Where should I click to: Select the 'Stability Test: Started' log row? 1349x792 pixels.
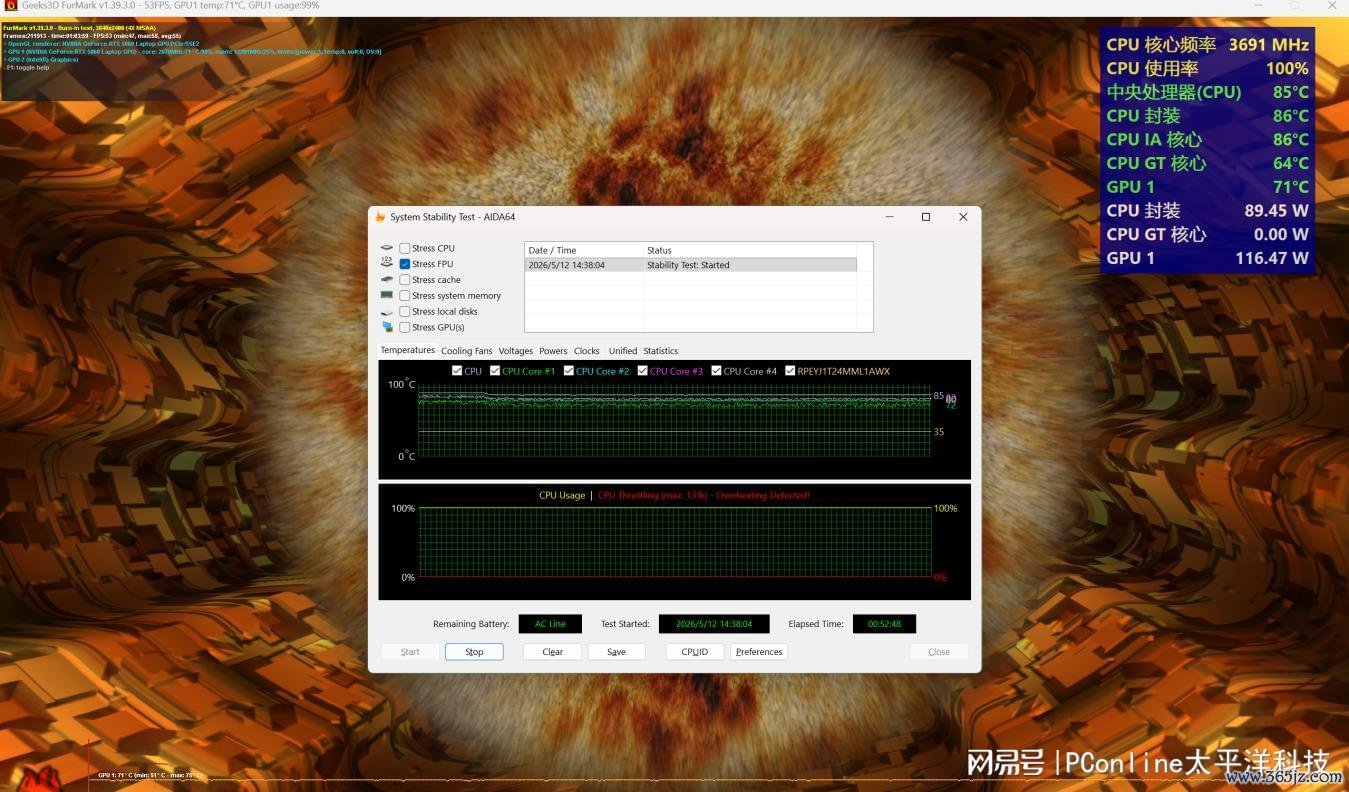tap(691, 265)
